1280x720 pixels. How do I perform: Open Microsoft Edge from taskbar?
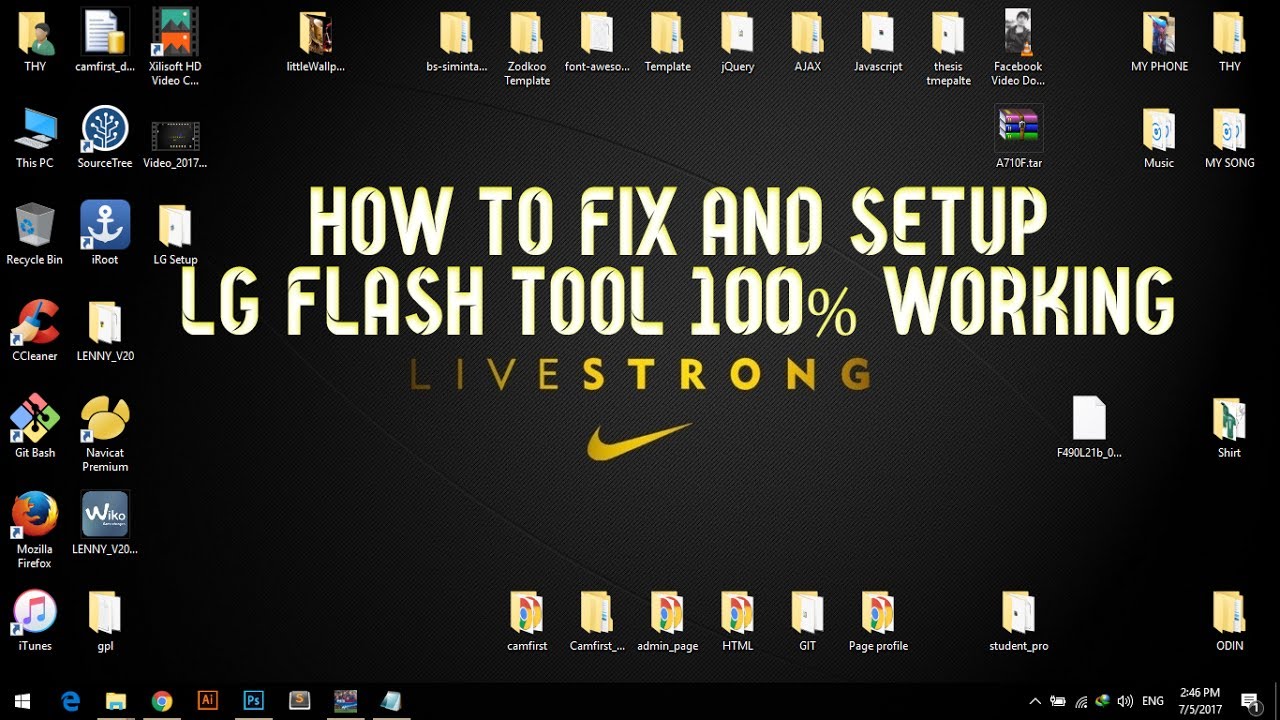tap(70, 701)
